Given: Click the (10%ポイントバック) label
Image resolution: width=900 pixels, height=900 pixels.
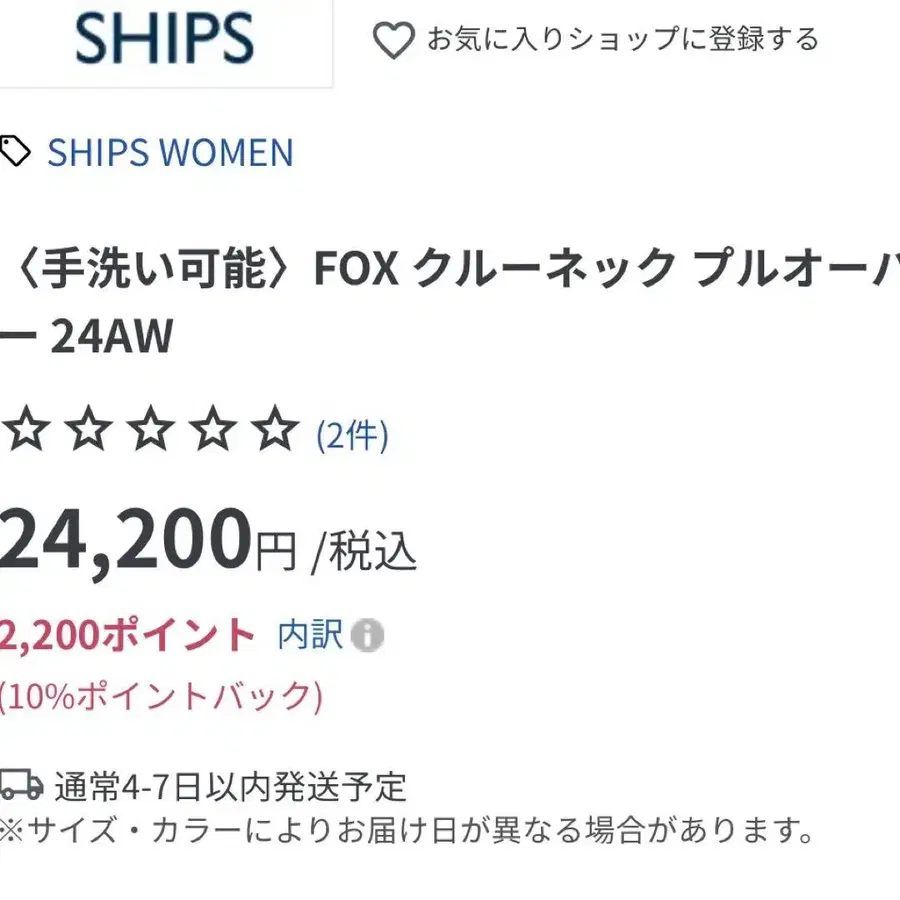Looking at the screenshot, I should (161, 695).
